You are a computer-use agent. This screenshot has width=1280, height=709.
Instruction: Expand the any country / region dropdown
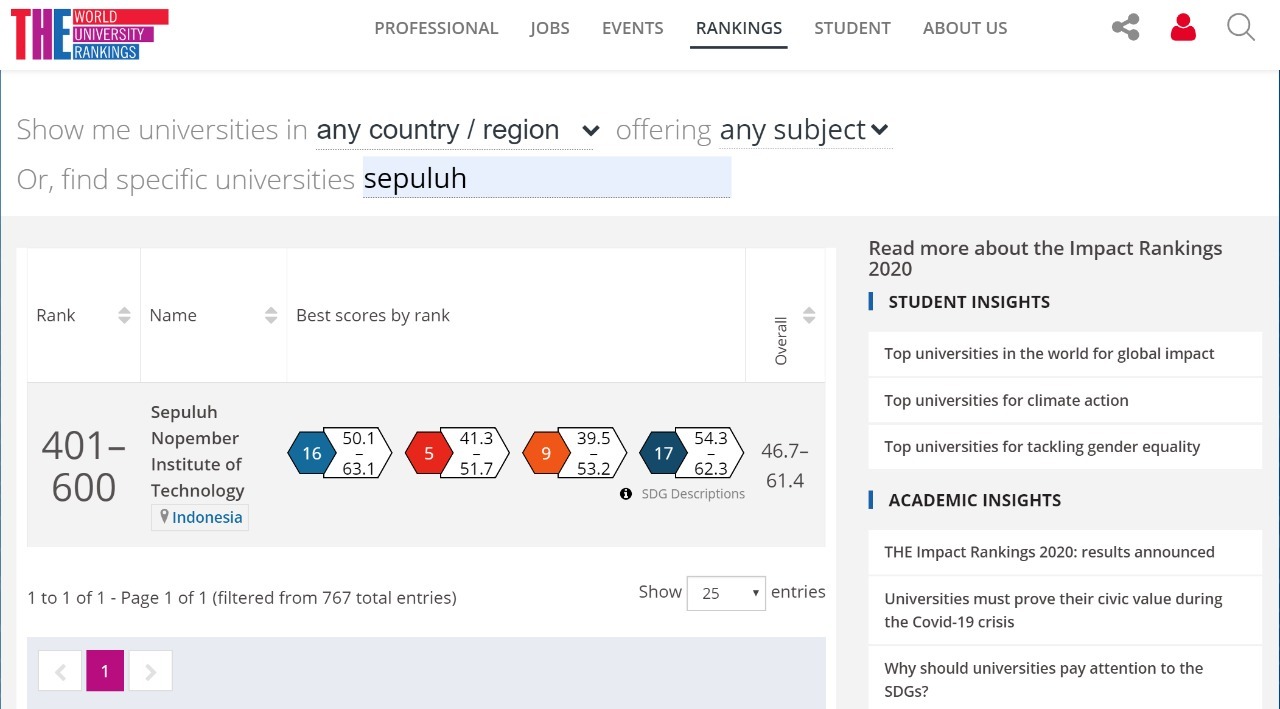point(457,130)
